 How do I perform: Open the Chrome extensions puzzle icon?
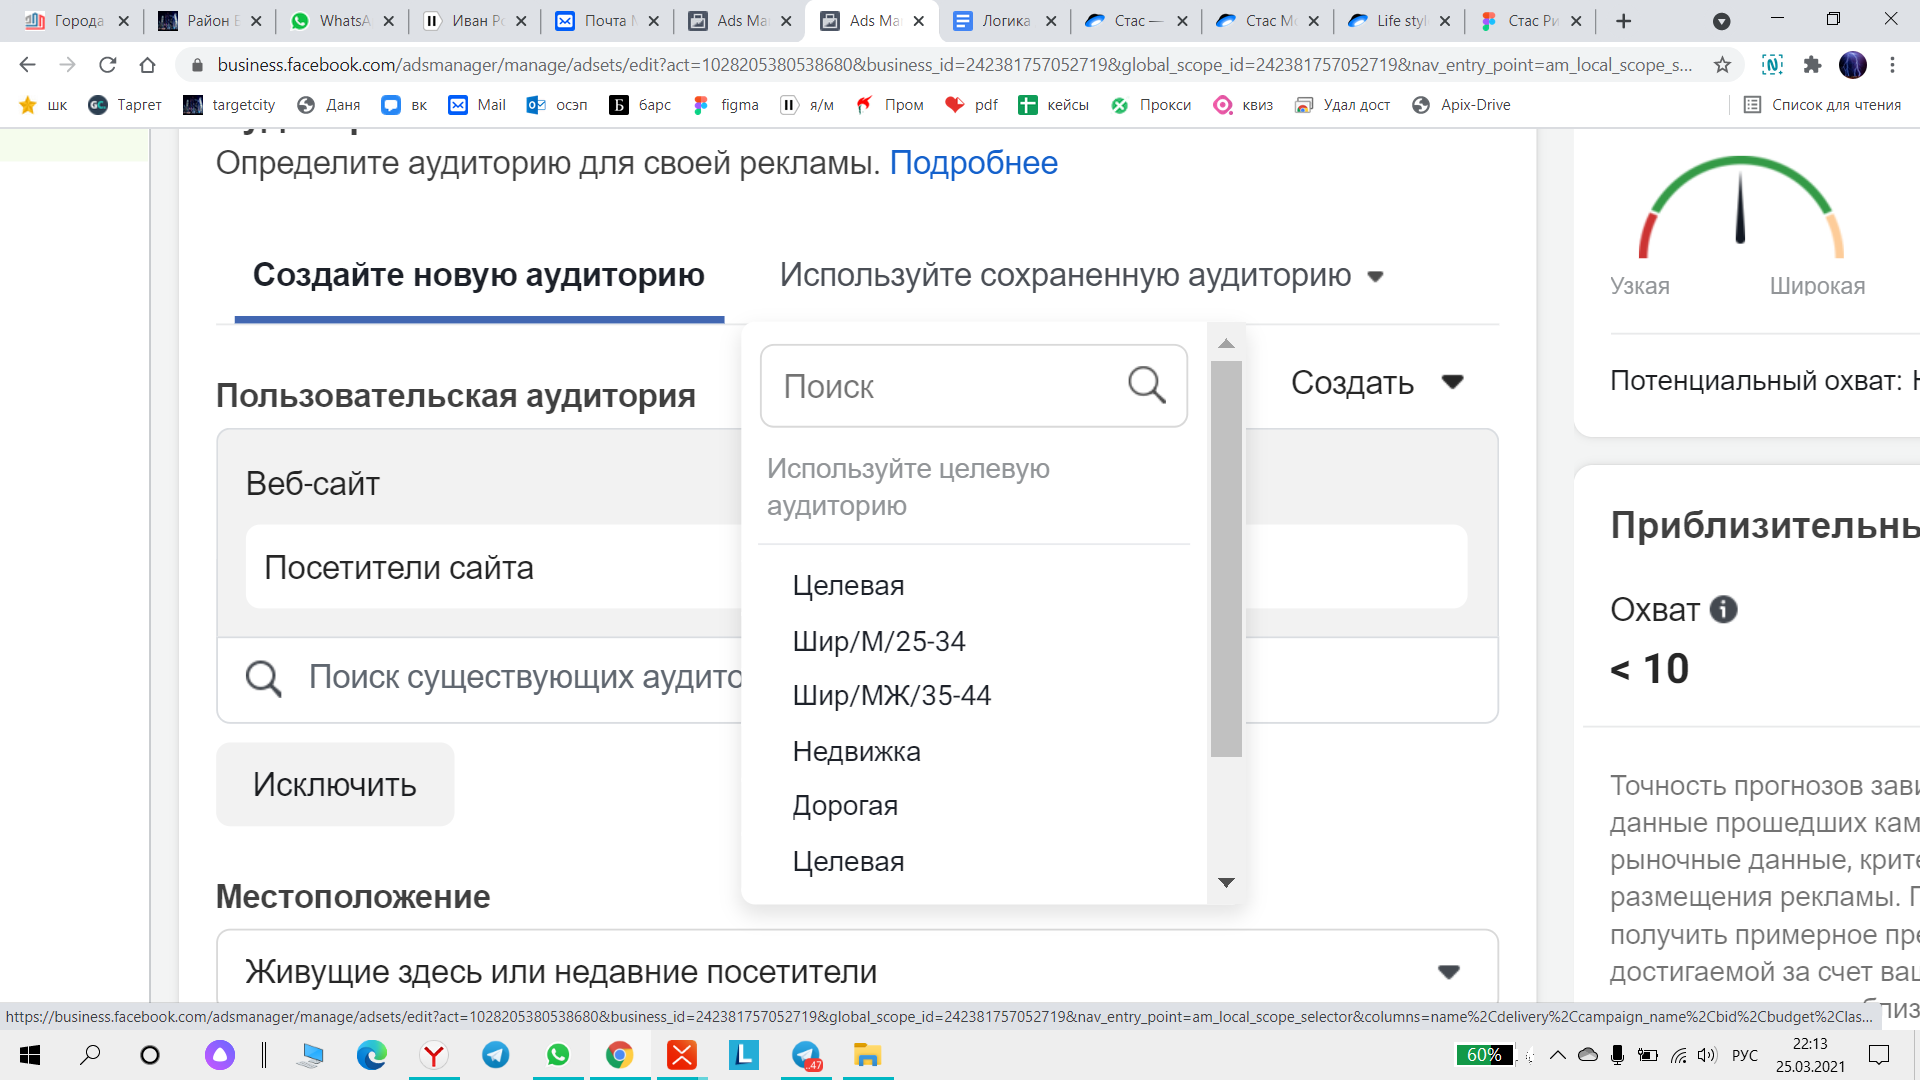pos(1812,65)
